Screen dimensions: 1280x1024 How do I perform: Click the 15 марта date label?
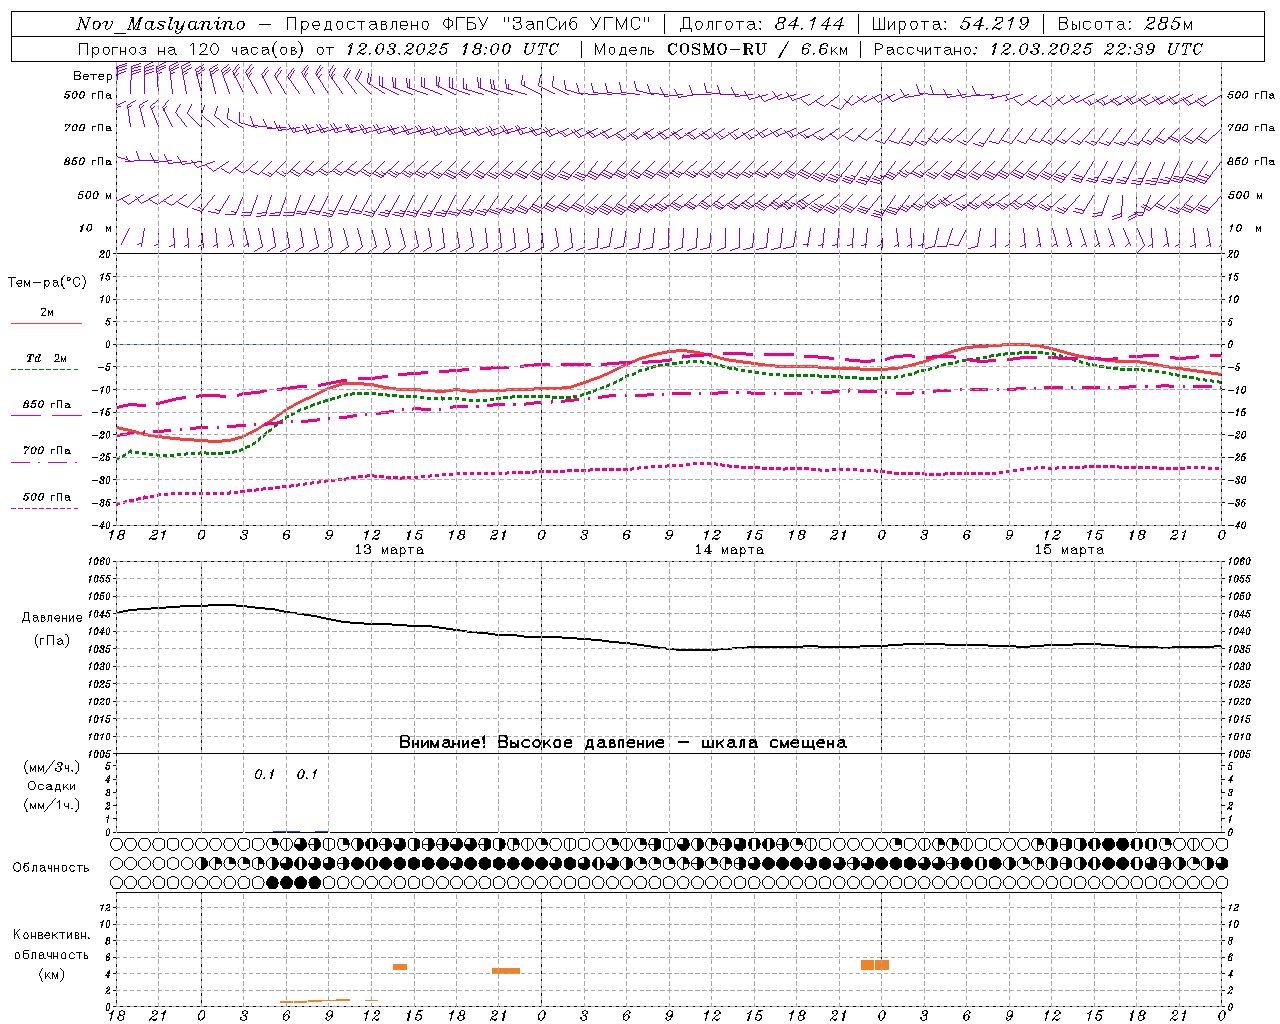click(1069, 550)
